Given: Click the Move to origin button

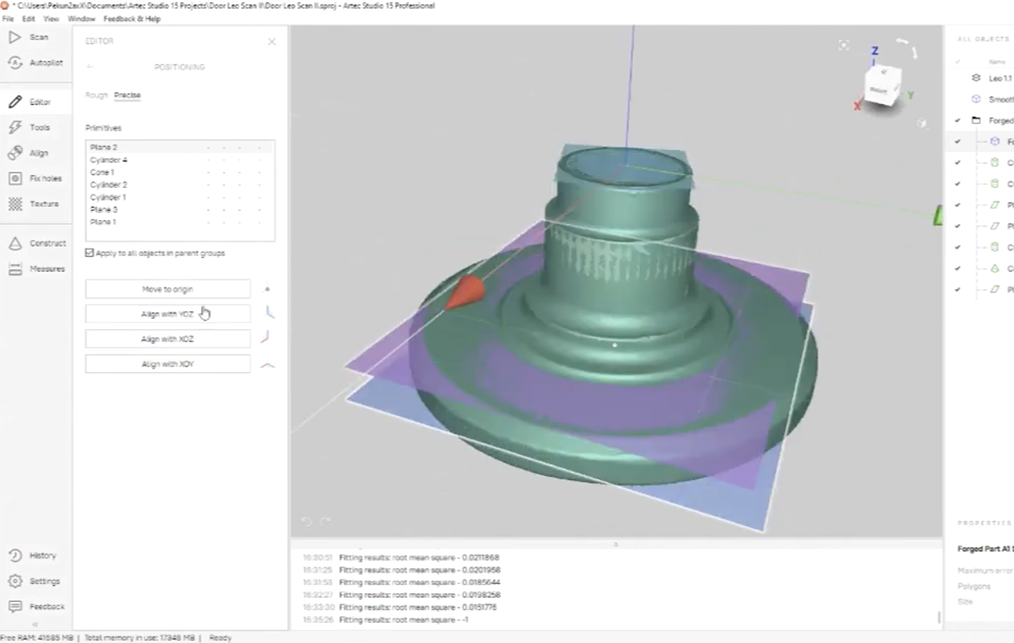Looking at the screenshot, I should 167,289.
